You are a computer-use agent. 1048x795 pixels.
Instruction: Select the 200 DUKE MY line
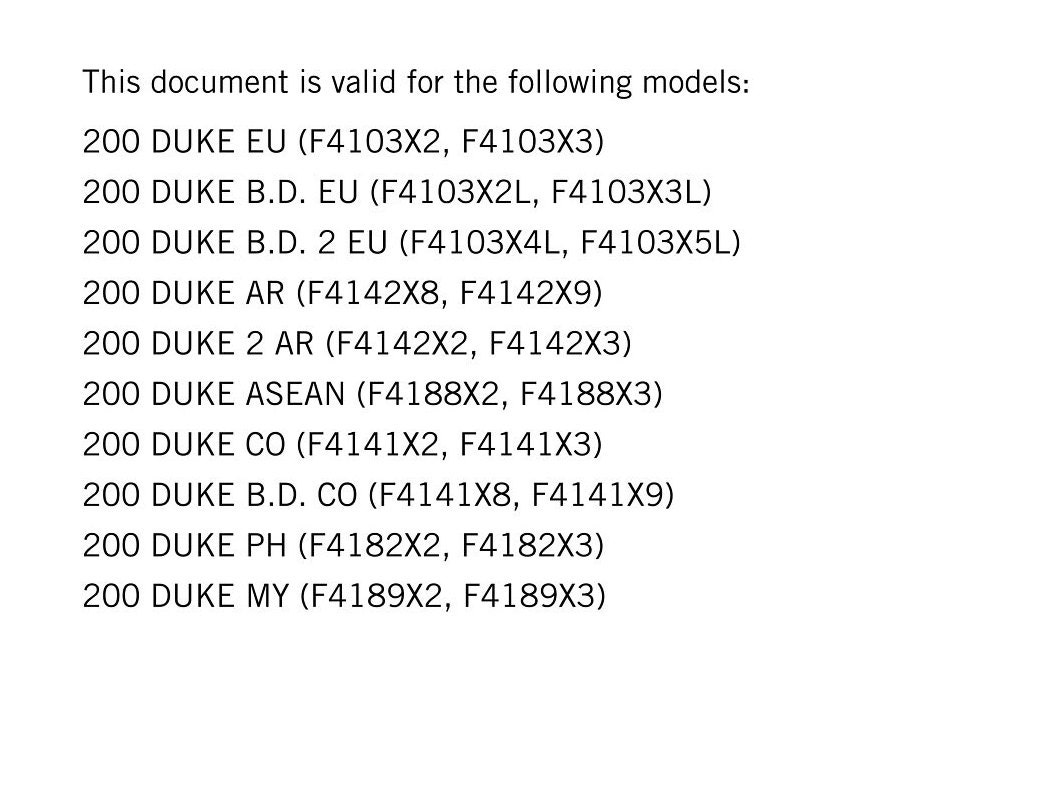tap(344, 596)
